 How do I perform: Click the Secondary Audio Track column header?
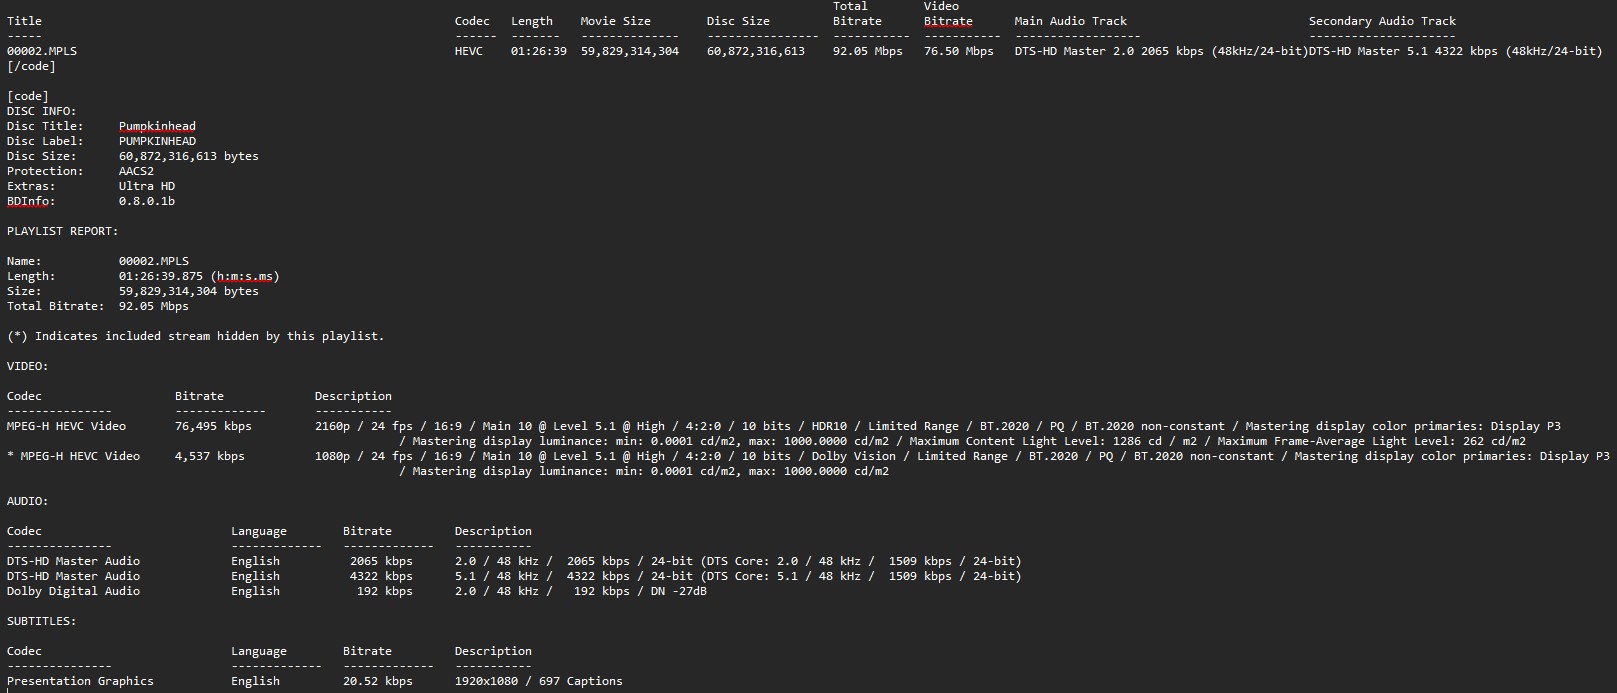pos(1382,21)
